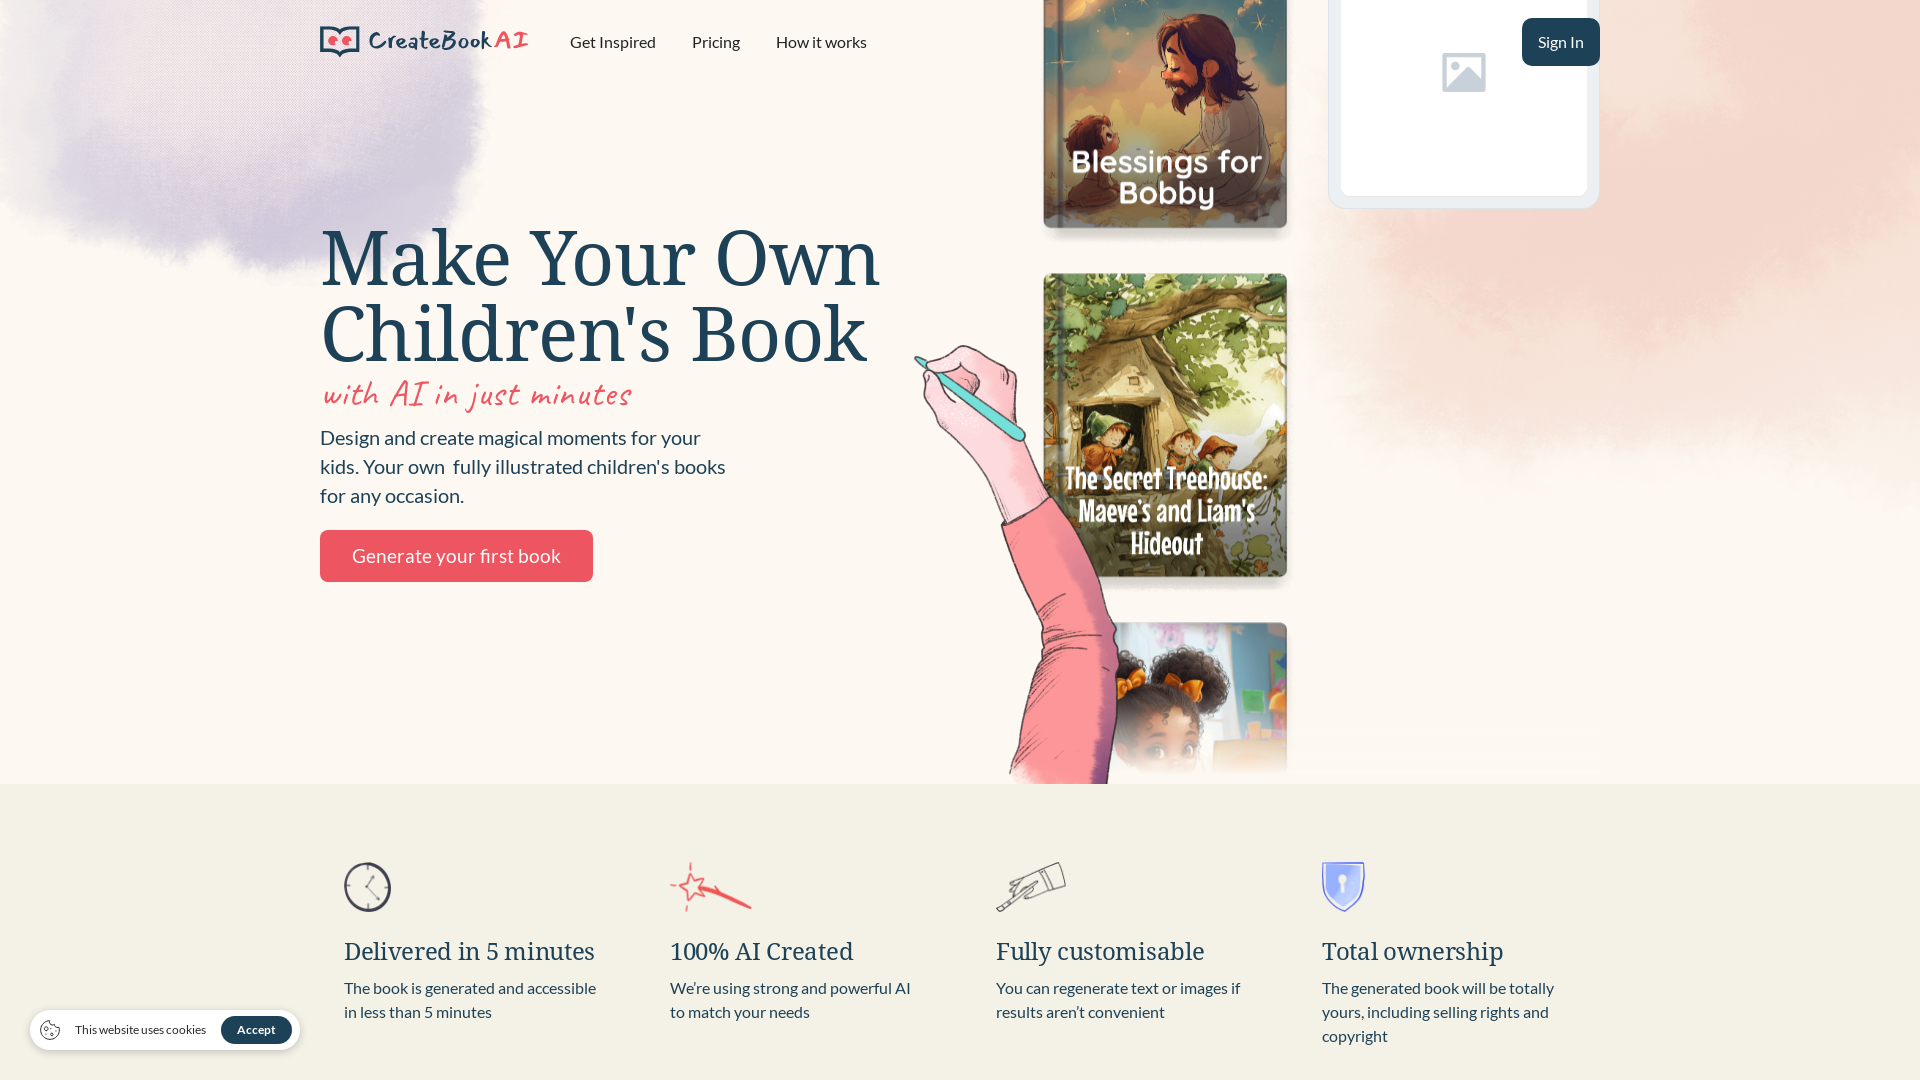Click the clock icon above Delivered in 5 minutes
The image size is (1920, 1080).
click(368, 887)
